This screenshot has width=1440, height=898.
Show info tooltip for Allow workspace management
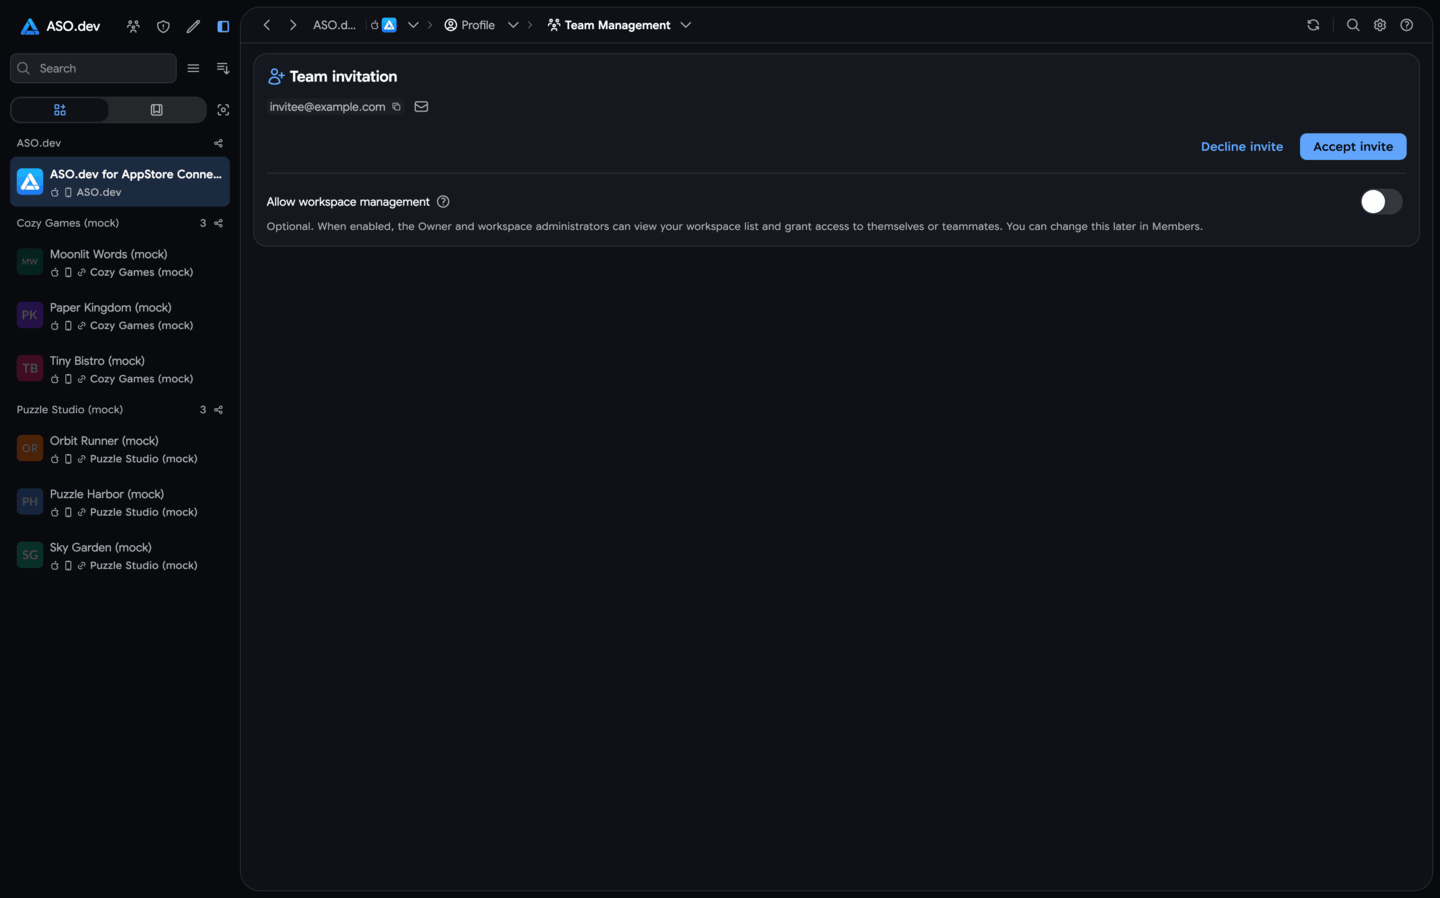443,202
